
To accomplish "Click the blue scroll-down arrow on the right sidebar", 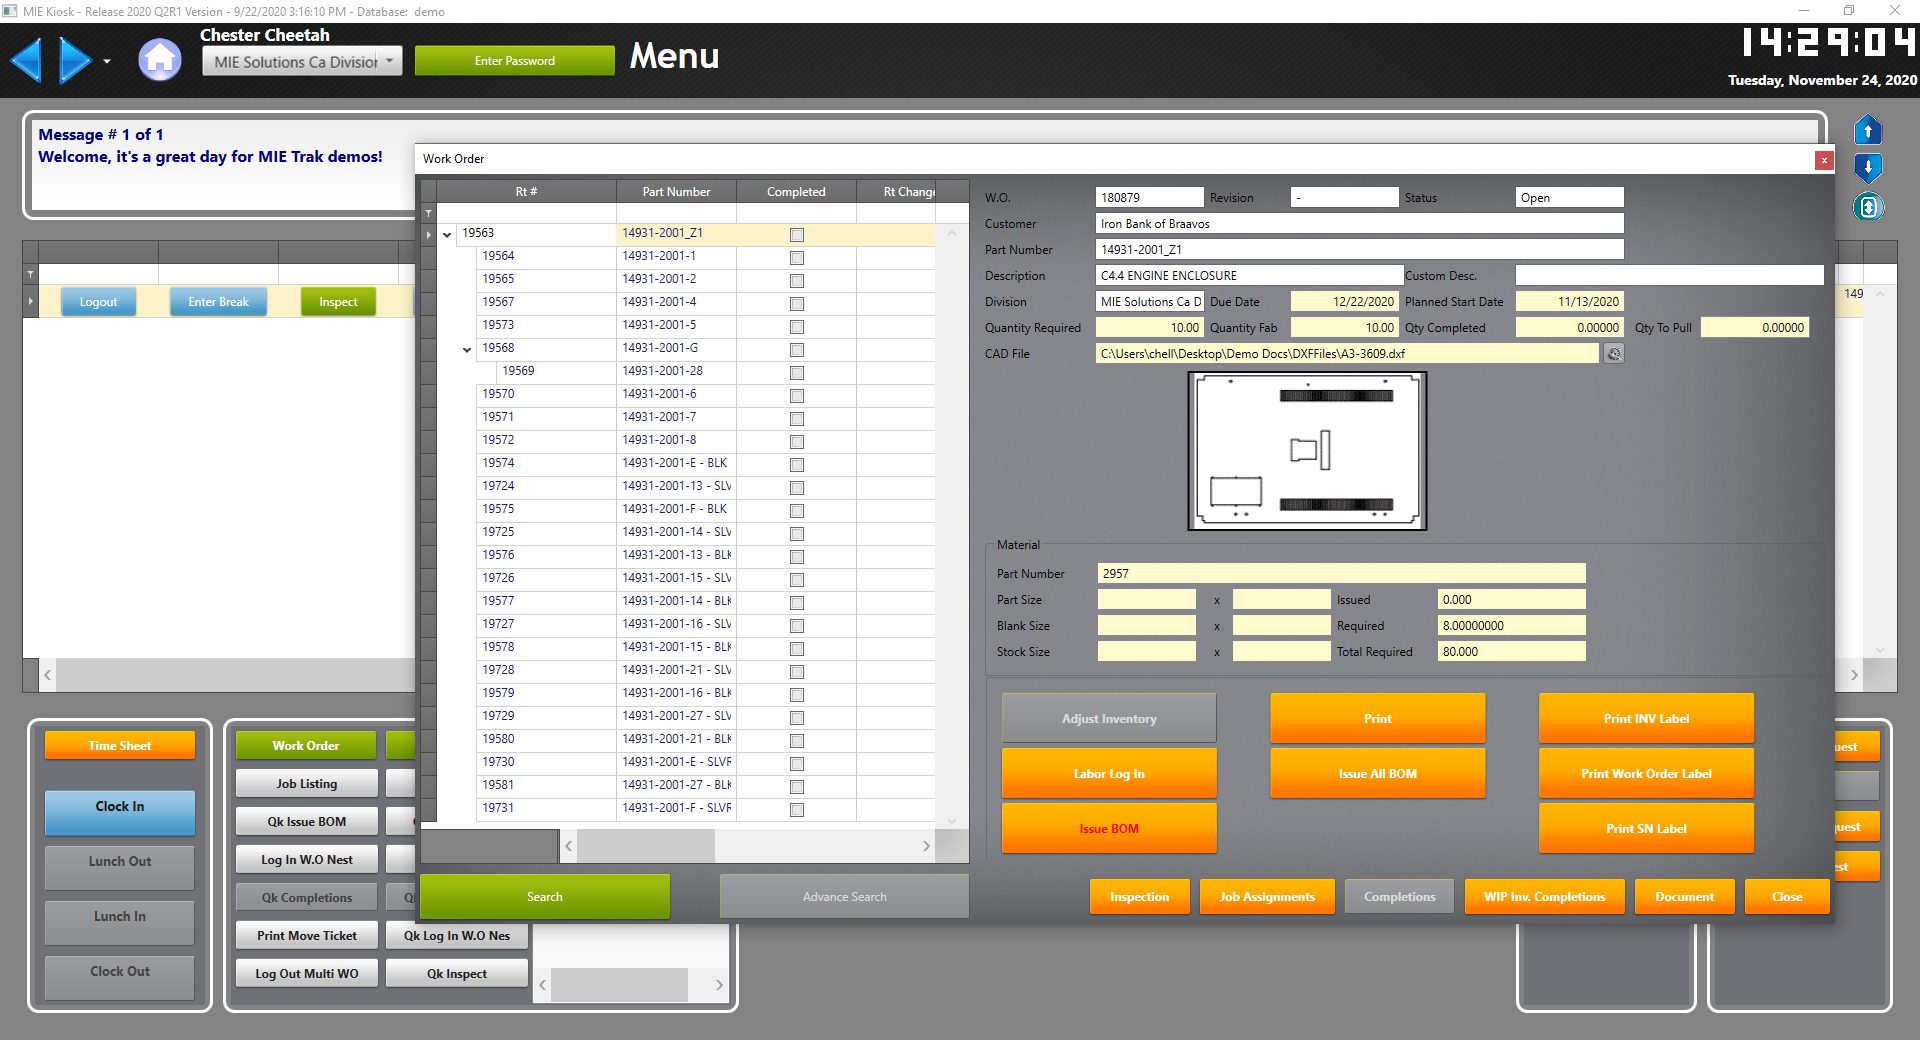I will (x=1868, y=167).
